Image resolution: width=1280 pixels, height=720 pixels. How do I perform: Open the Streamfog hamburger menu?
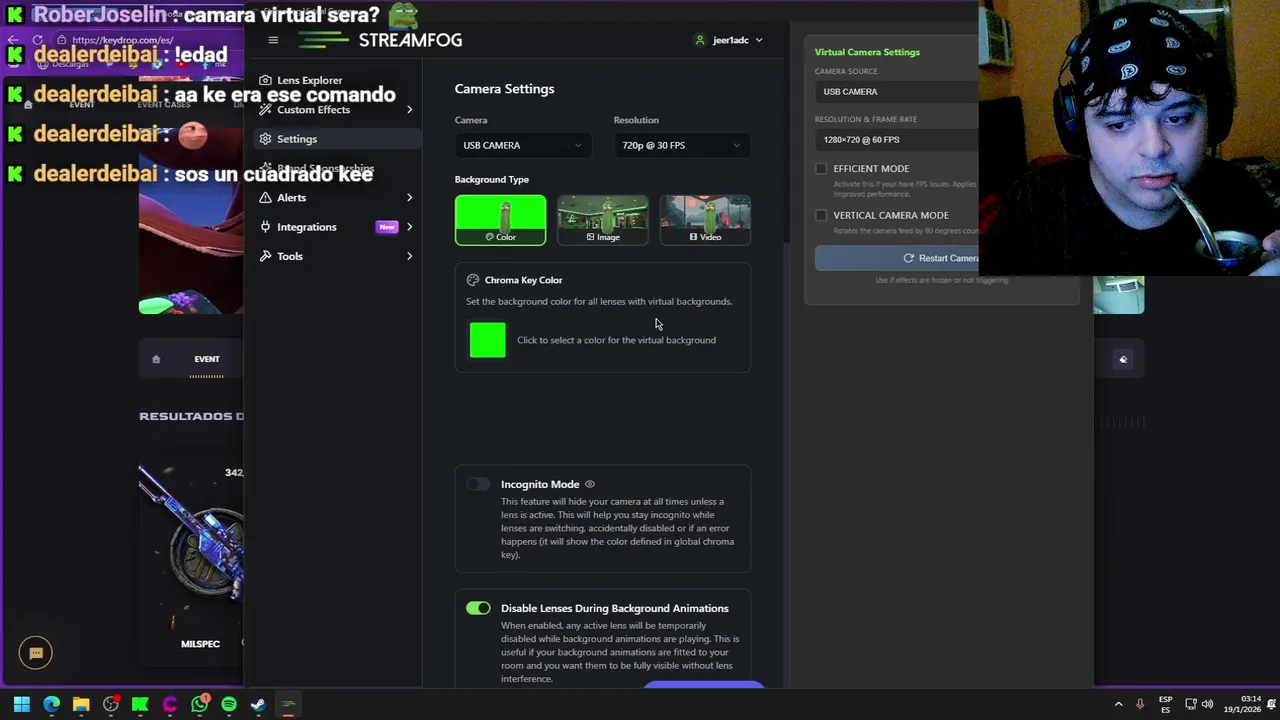pyautogui.click(x=273, y=40)
